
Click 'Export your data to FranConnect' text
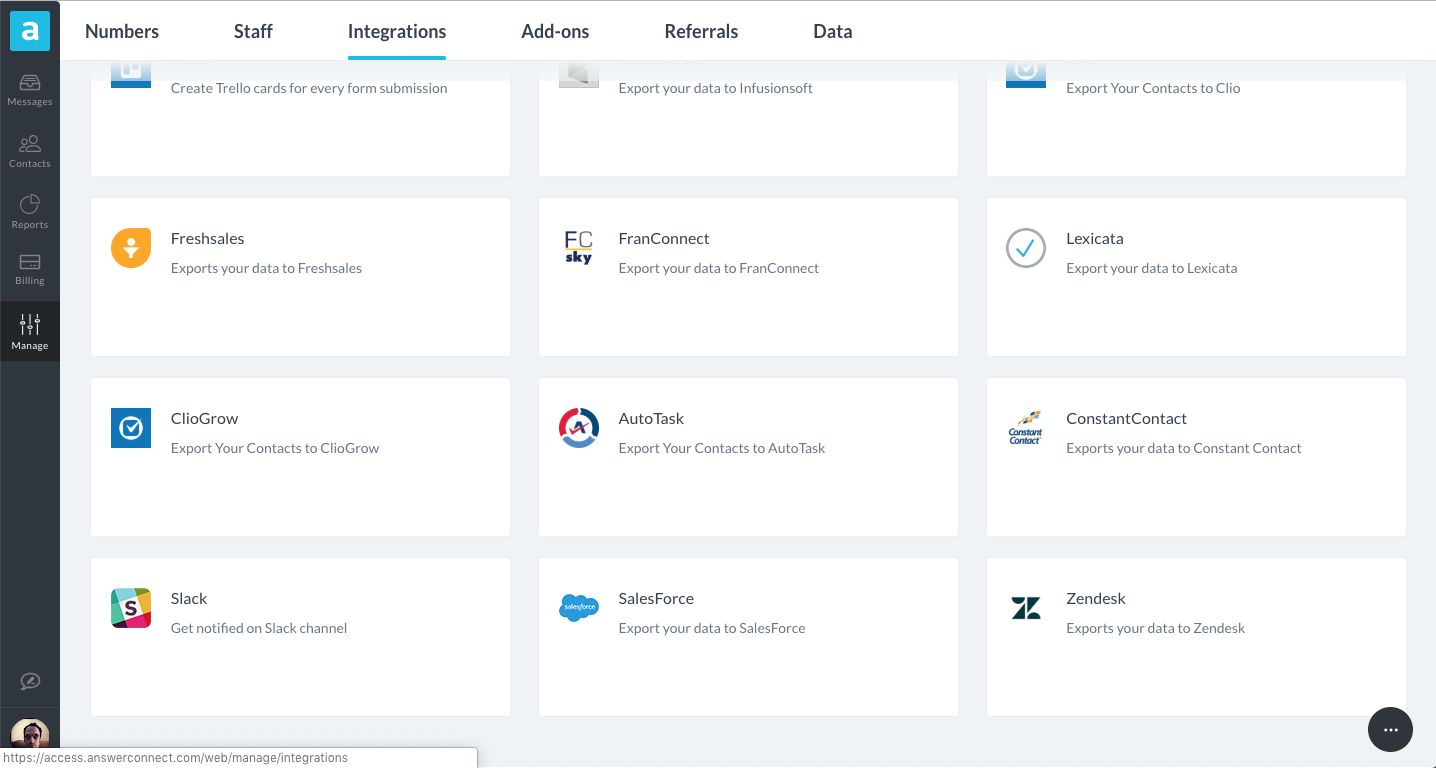point(719,268)
